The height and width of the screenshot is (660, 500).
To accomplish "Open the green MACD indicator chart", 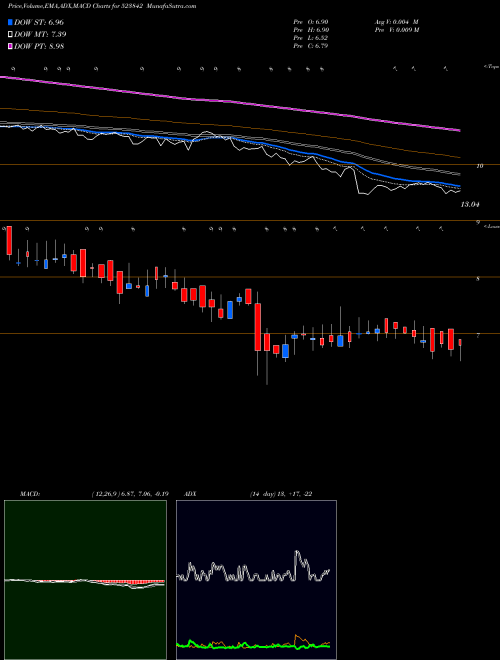I will tap(85, 580).
